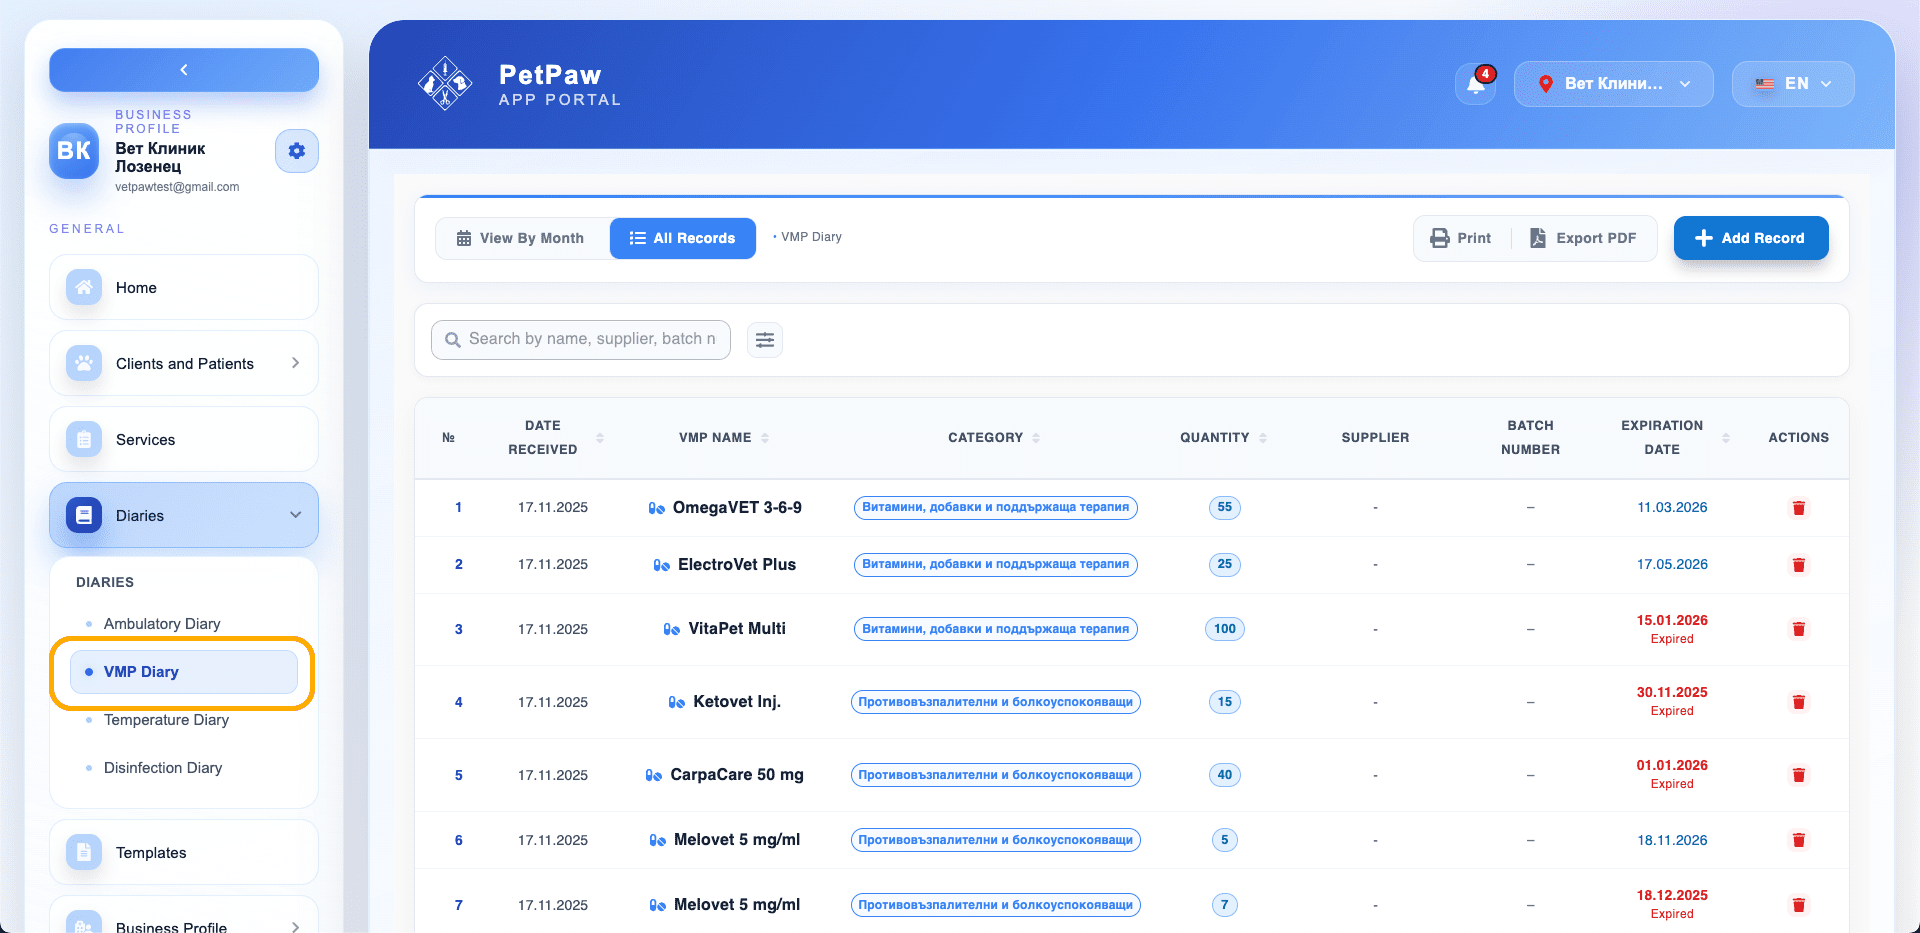Click the ElectroVet Plus name
Viewport: 1920px width, 933px height.
pyautogui.click(x=737, y=565)
